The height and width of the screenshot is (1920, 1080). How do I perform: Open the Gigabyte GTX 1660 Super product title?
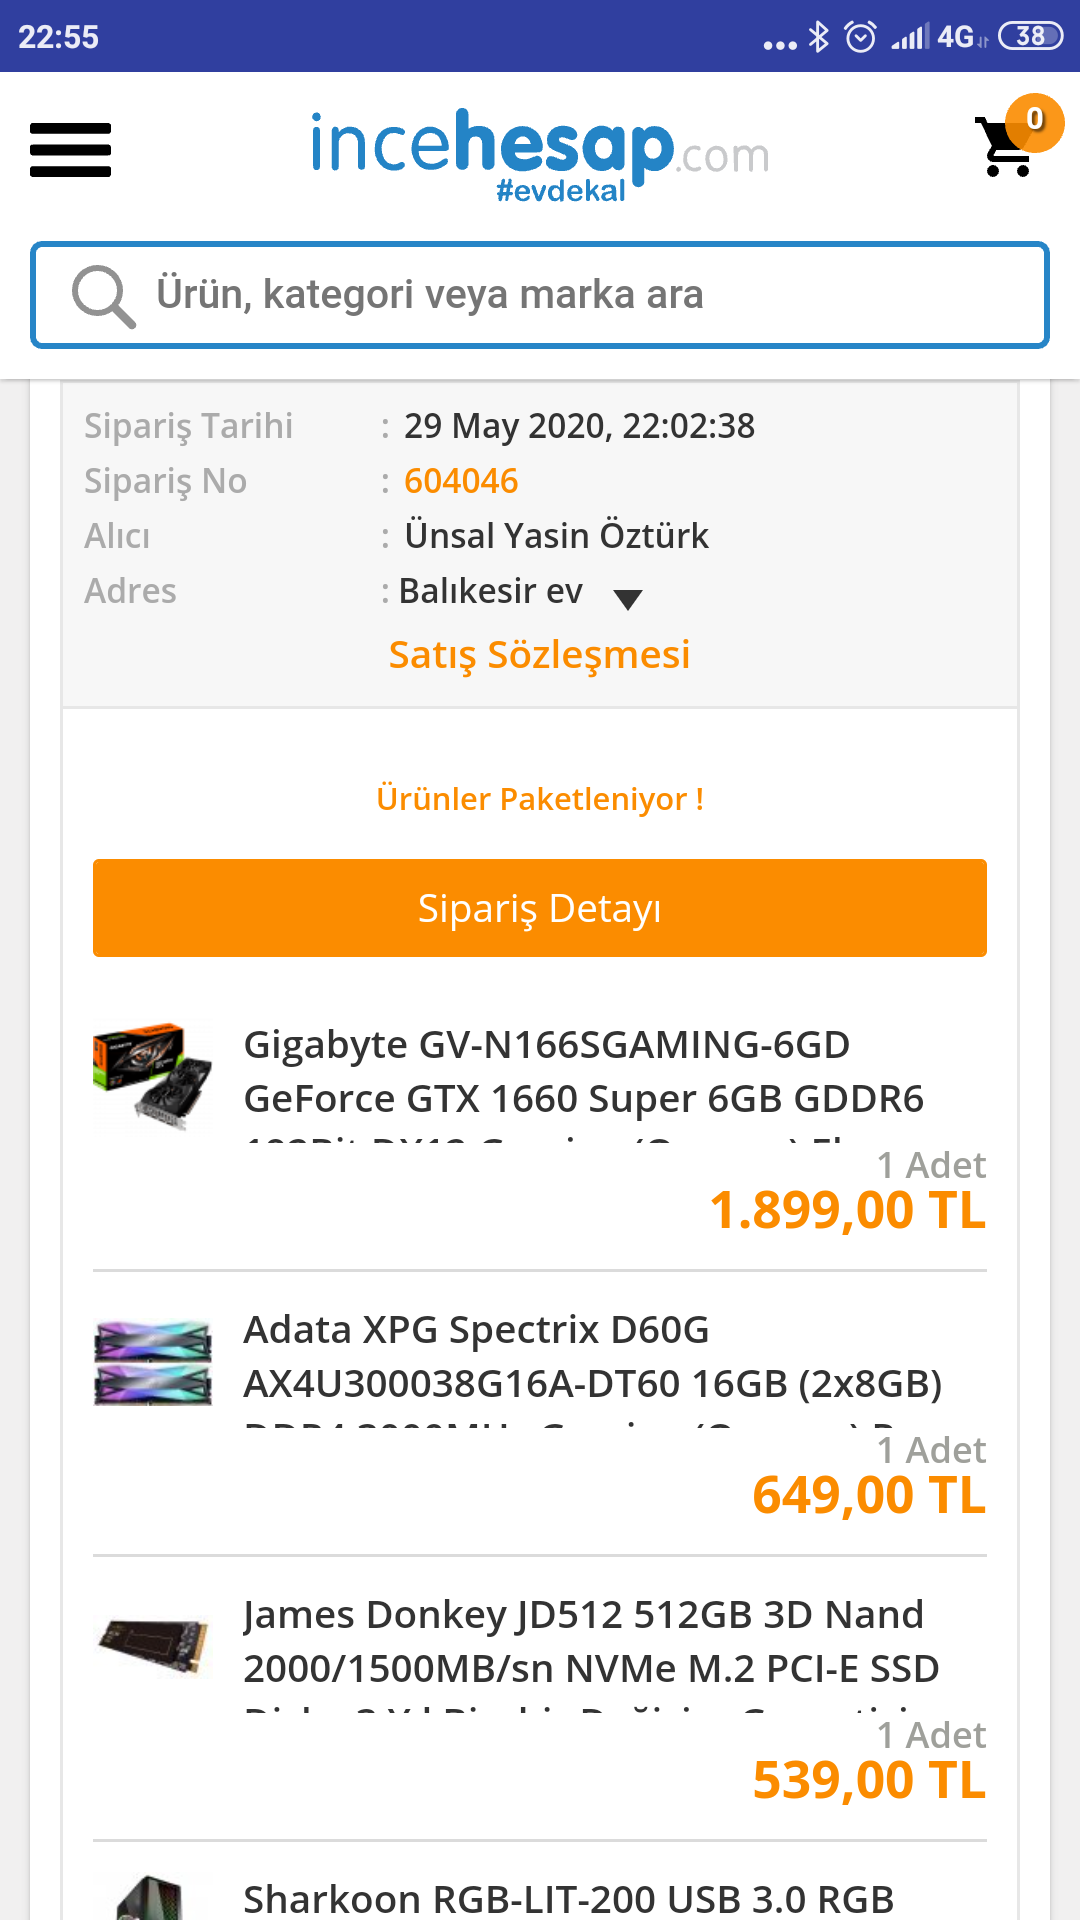(x=583, y=1072)
